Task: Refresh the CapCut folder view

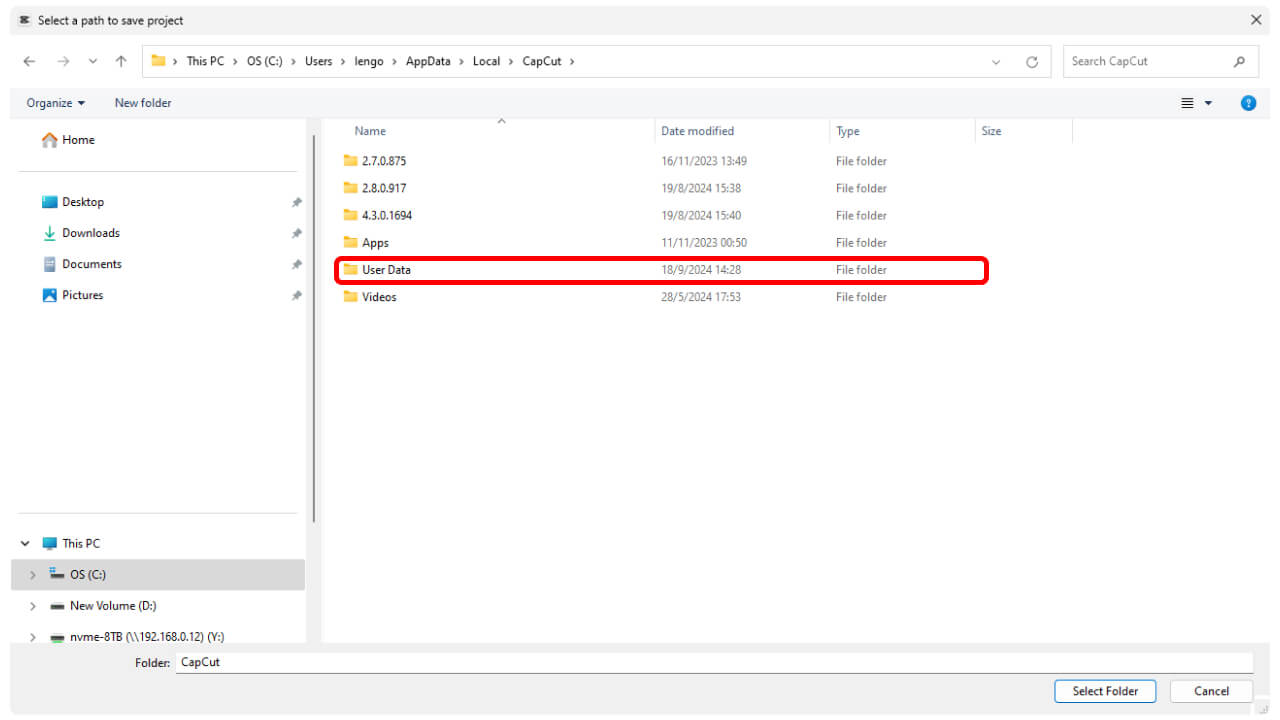Action: pyautogui.click(x=1032, y=61)
